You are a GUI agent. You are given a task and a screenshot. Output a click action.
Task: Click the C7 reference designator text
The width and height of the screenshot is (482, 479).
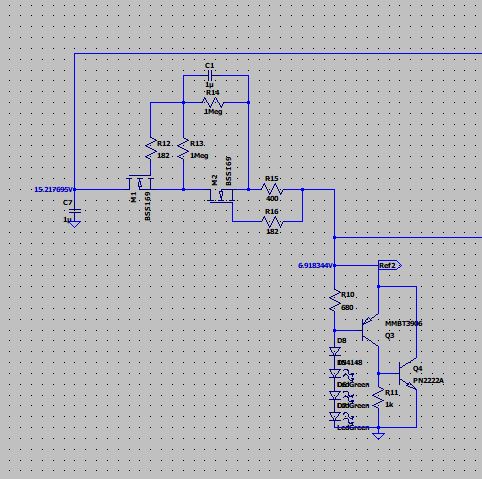coord(67,202)
